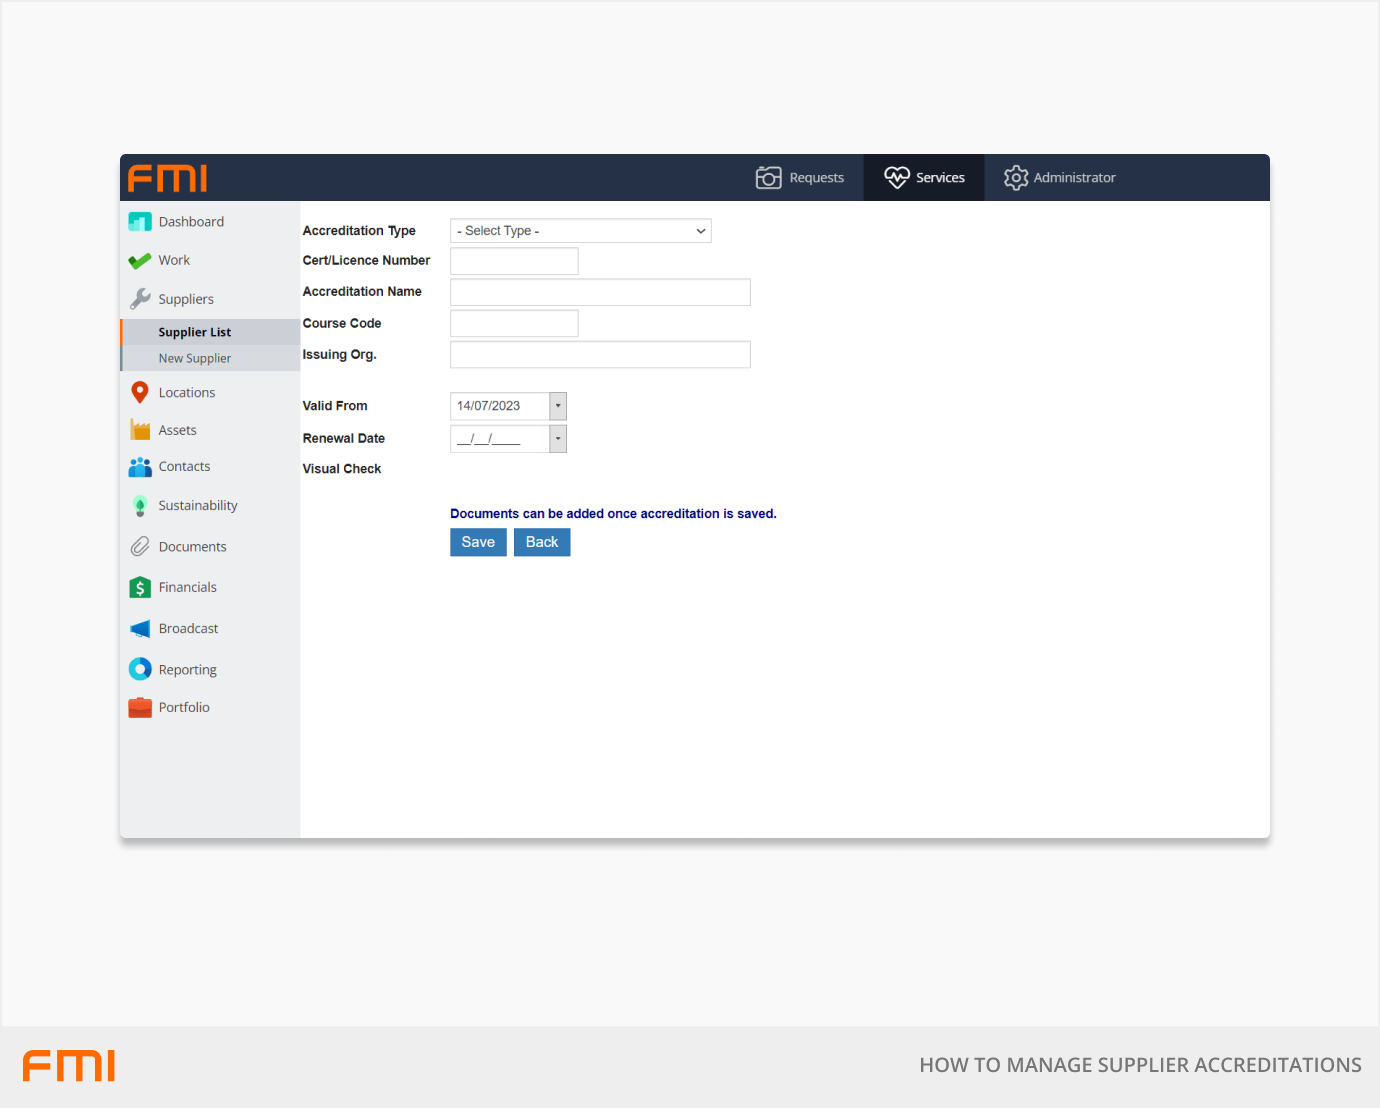Open the Administrator tab
1380x1108 pixels.
coord(1060,178)
